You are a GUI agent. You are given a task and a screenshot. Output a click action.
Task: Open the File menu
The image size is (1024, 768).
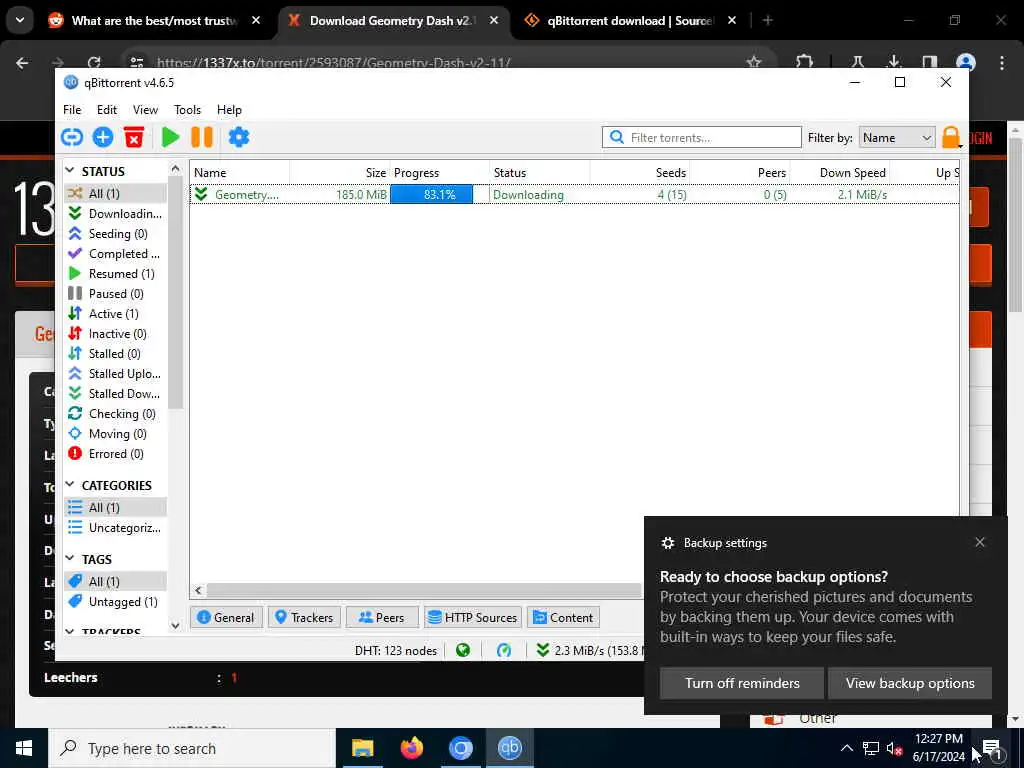72,110
